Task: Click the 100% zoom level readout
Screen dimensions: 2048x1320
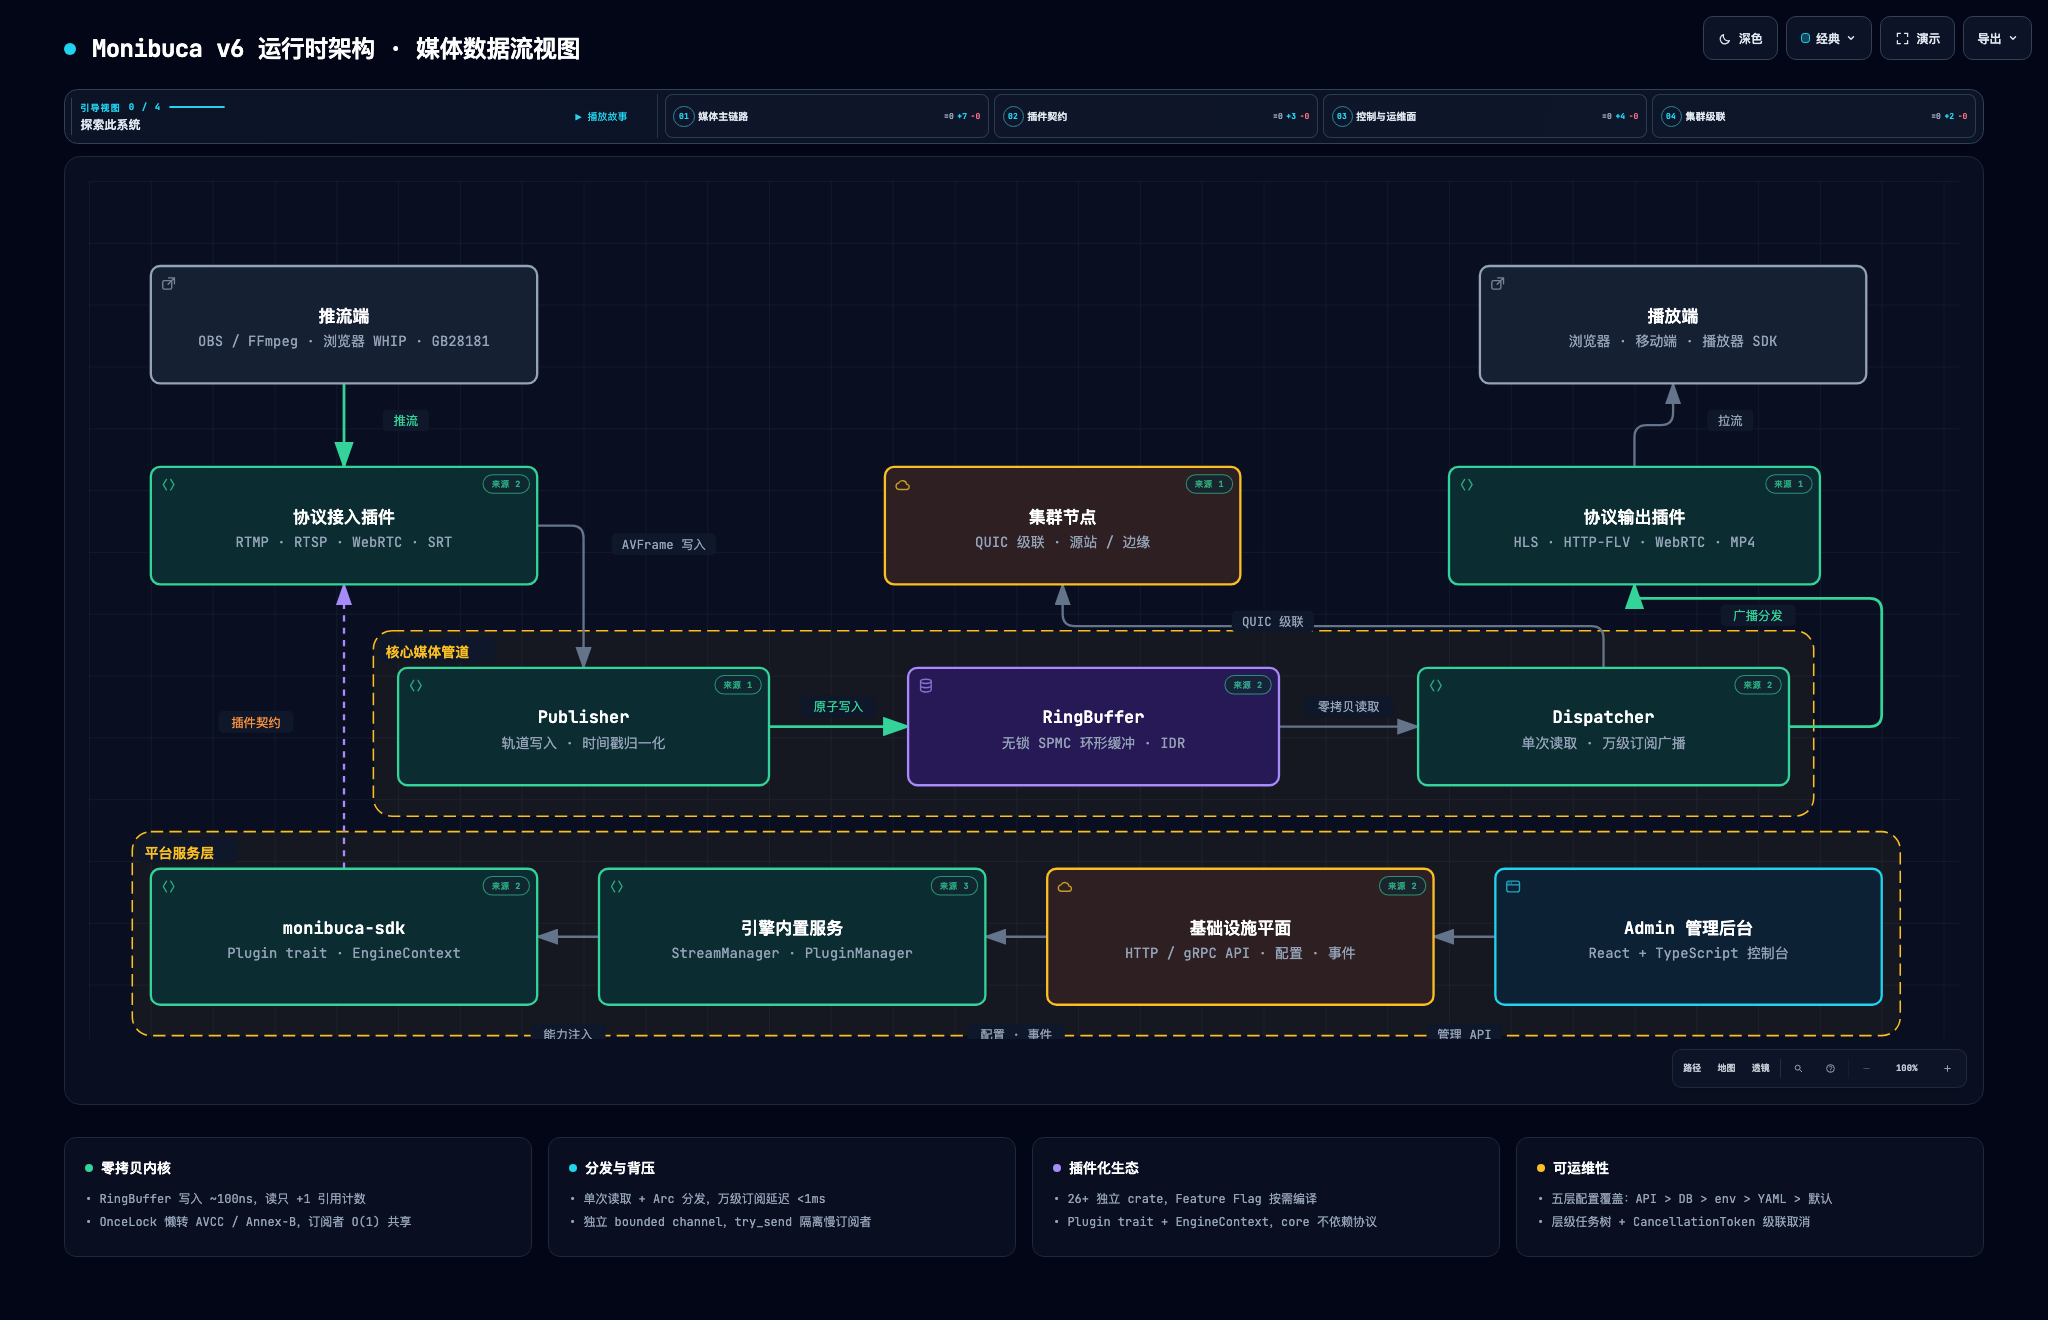Action: pyautogui.click(x=1907, y=1068)
